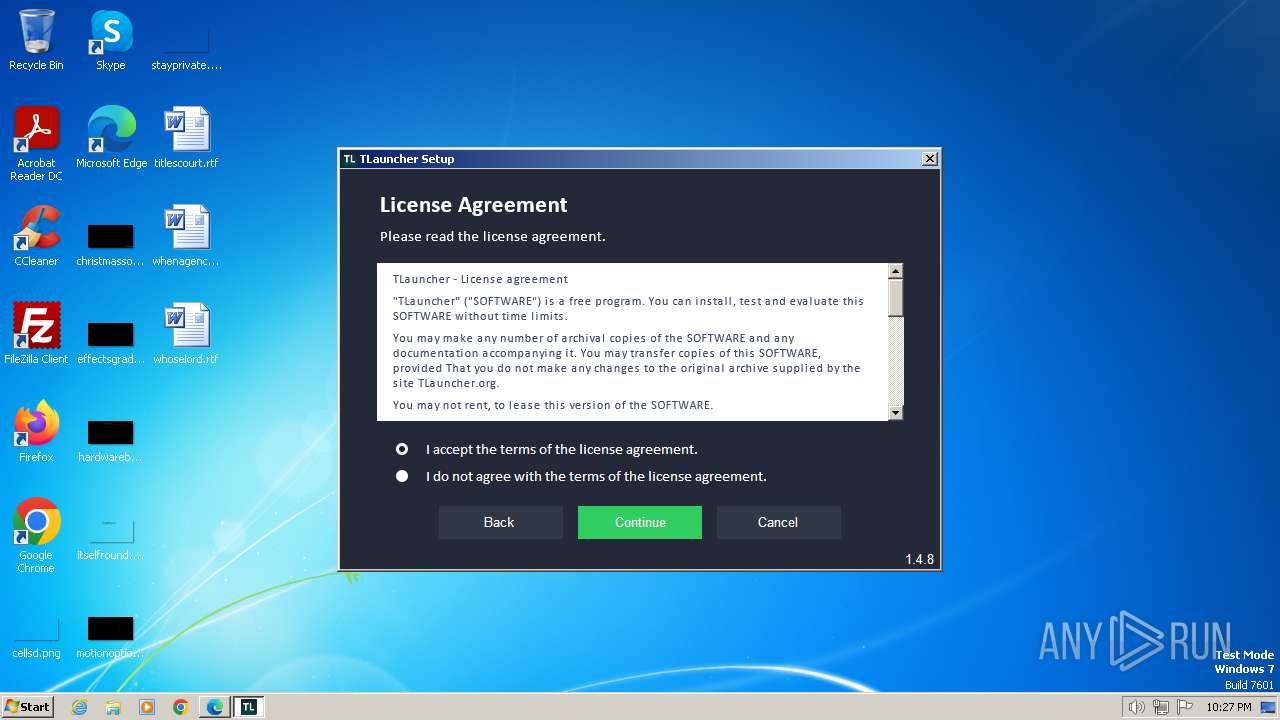This screenshot has width=1280, height=720.
Task: Click the Back button
Action: click(500, 522)
